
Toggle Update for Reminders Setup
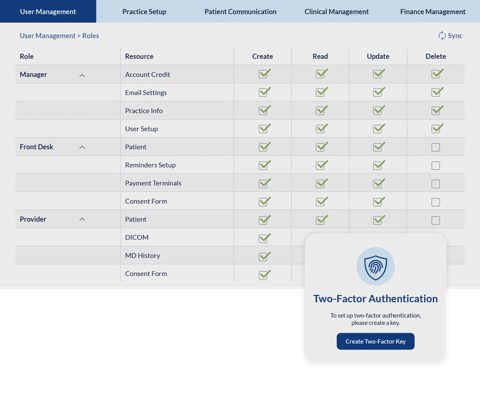pos(379,165)
